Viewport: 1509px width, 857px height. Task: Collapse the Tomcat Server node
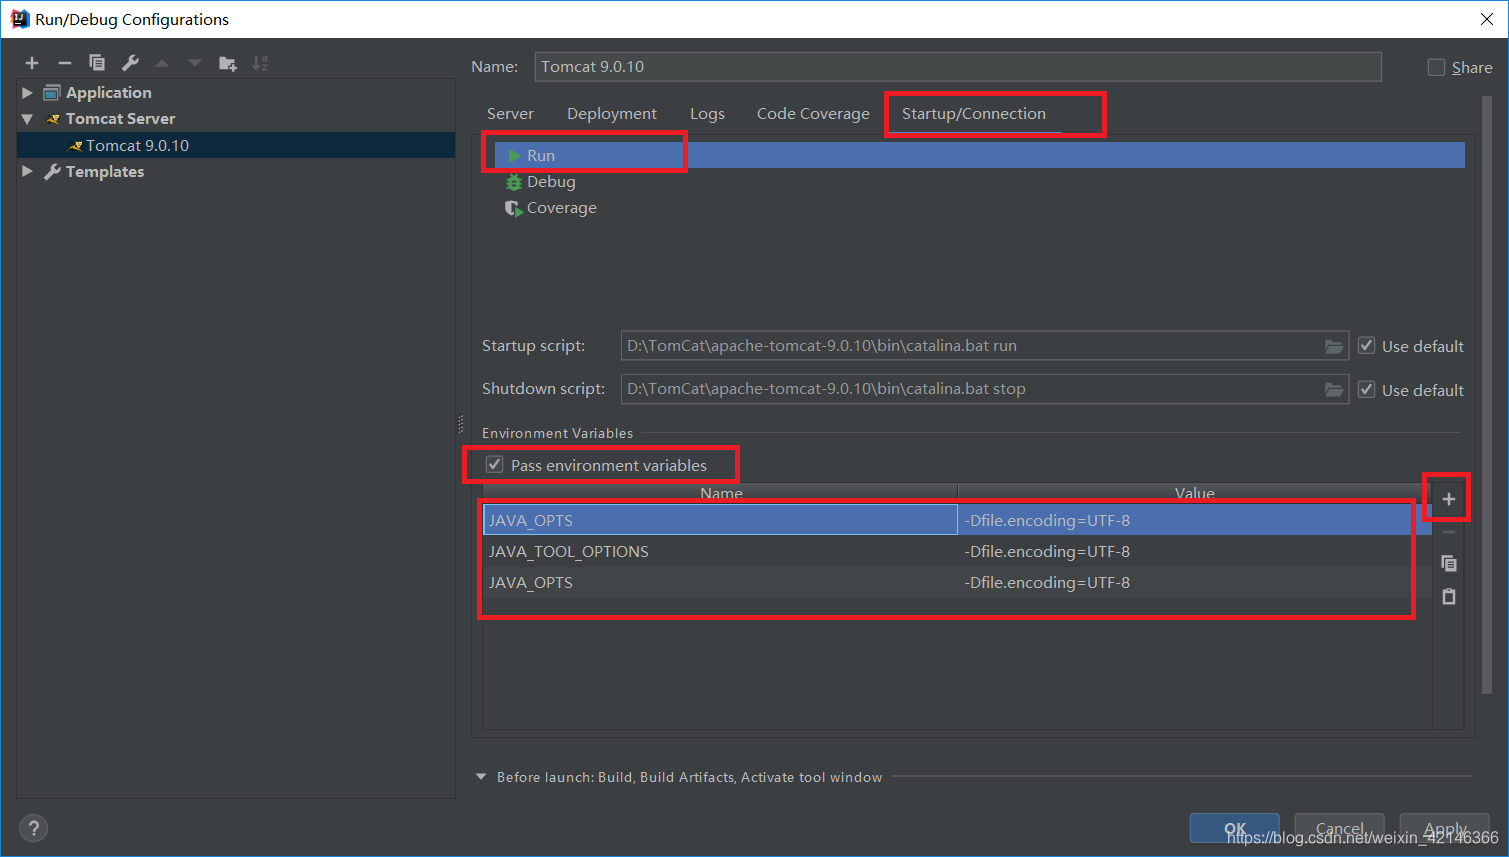click(27, 118)
